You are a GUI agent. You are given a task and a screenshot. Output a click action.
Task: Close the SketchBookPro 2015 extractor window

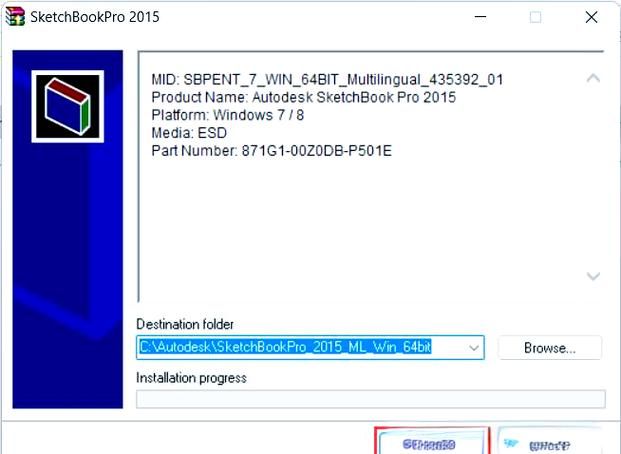[592, 17]
